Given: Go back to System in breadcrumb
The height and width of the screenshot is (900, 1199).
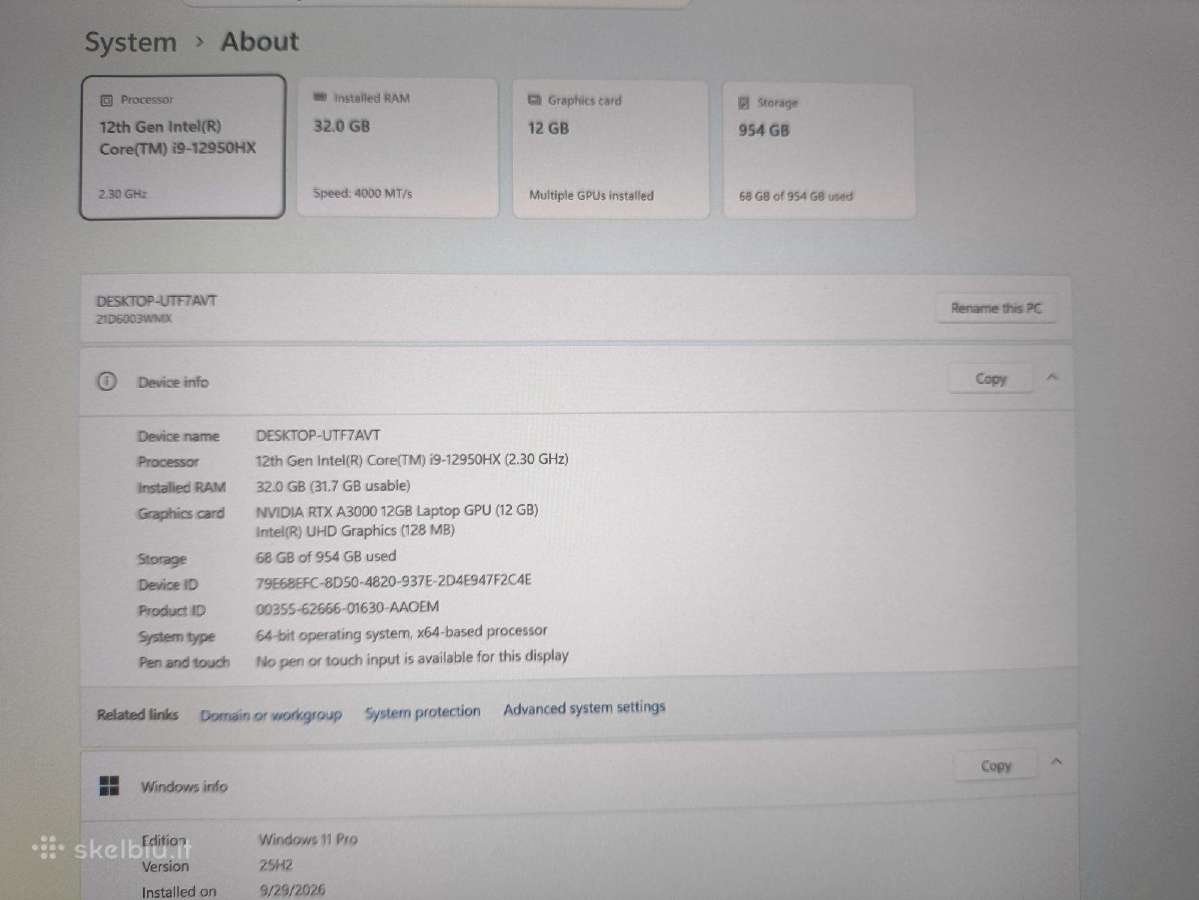Looking at the screenshot, I should [x=130, y=42].
